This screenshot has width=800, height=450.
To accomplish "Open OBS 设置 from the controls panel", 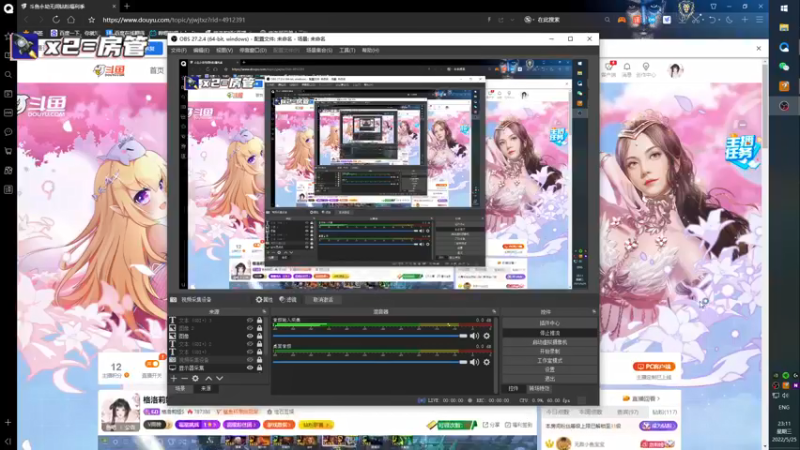I will click(549, 370).
